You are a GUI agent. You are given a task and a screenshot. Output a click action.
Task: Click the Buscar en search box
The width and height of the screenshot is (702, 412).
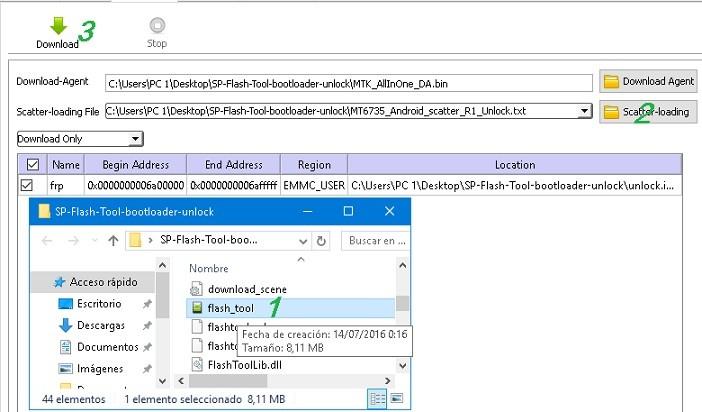(375, 241)
